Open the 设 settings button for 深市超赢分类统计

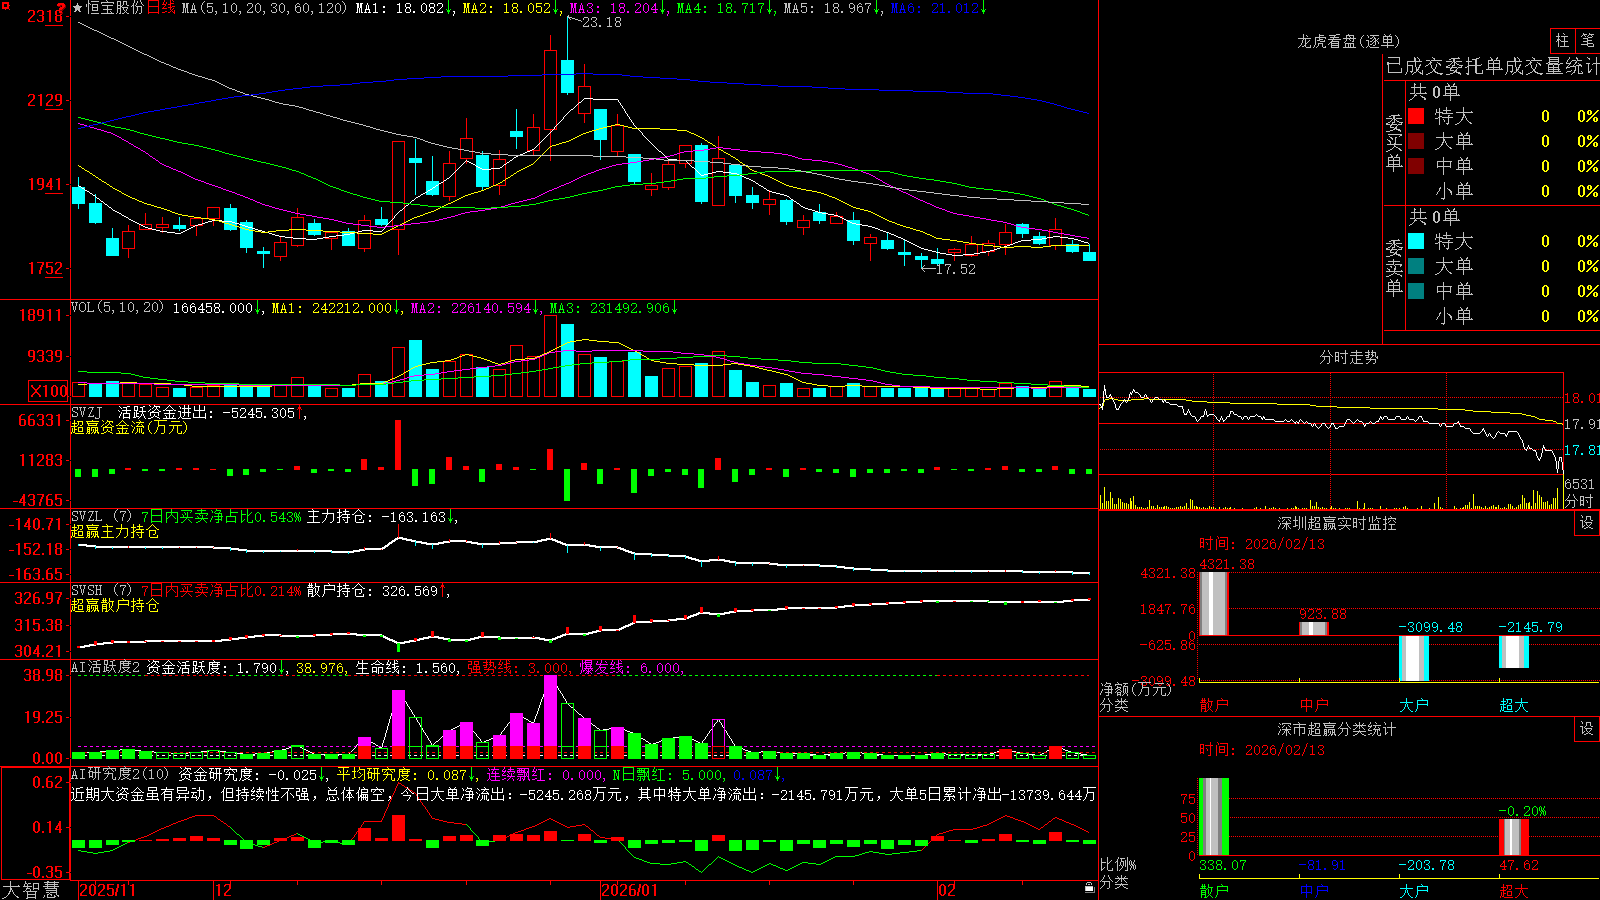pos(1587,729)
